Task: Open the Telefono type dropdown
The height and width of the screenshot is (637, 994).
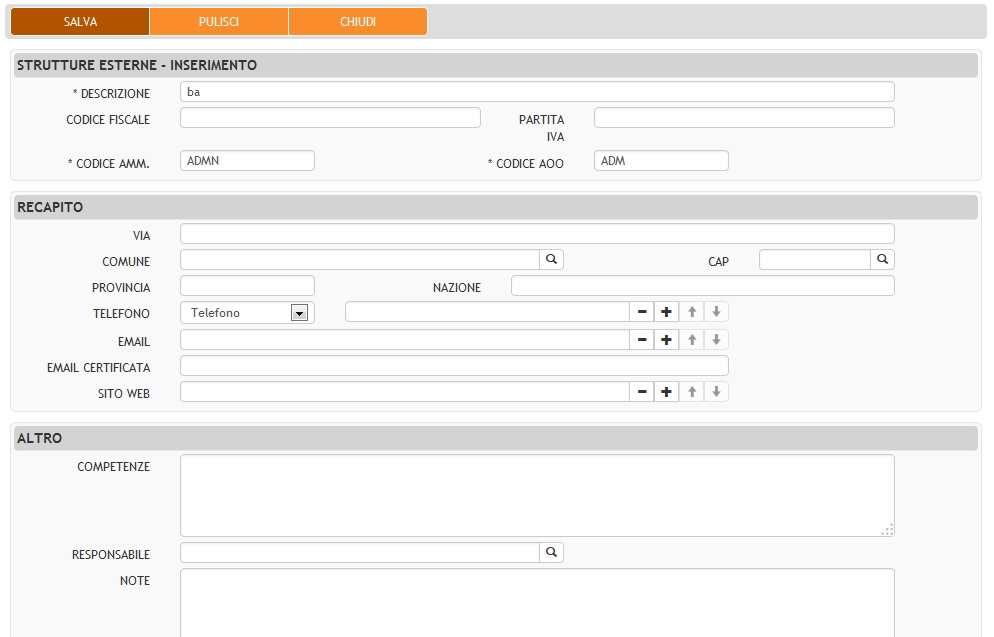Action: (298, 313)
